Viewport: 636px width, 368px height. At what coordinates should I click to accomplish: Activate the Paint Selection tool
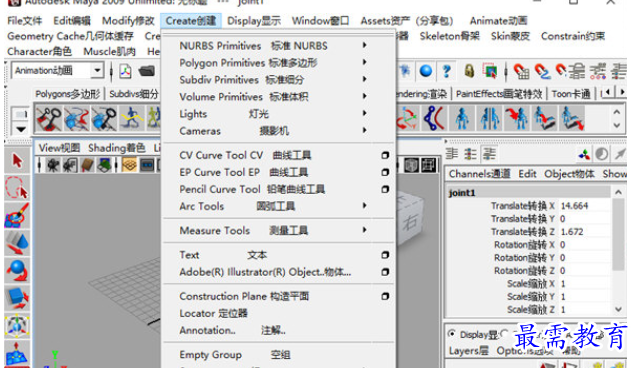pos(17,215)
